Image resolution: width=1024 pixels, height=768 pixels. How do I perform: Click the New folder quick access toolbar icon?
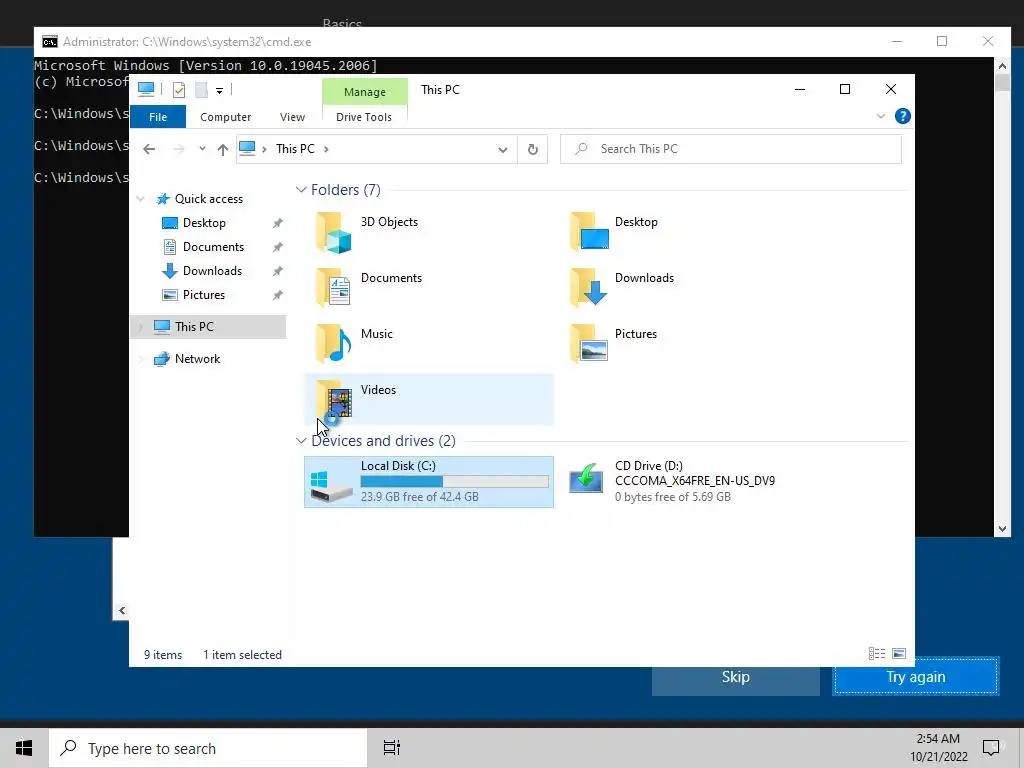tap(201, 90)
